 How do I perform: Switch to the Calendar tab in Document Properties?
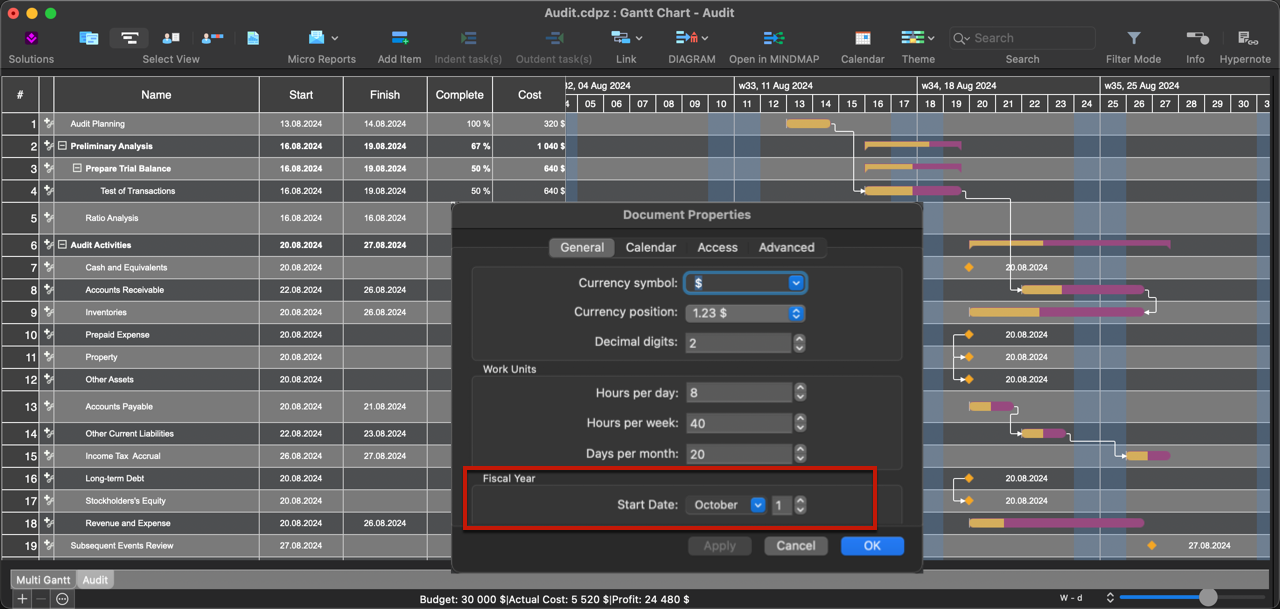650,248
